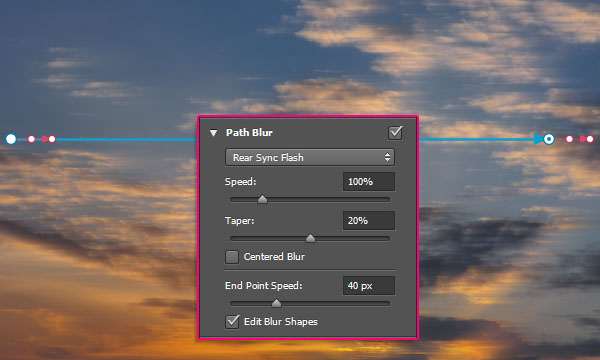The width and height of the screenshot is (600, 360).
Task: Select the blue end point circle with arrow
Action: (x=549, y=139)
